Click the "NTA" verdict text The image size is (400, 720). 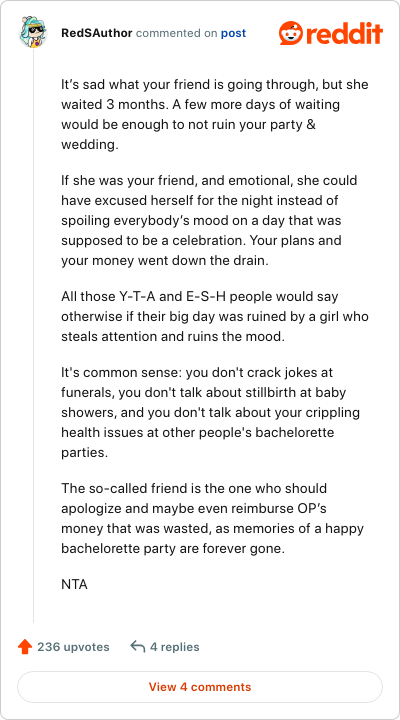coord(74,585)
